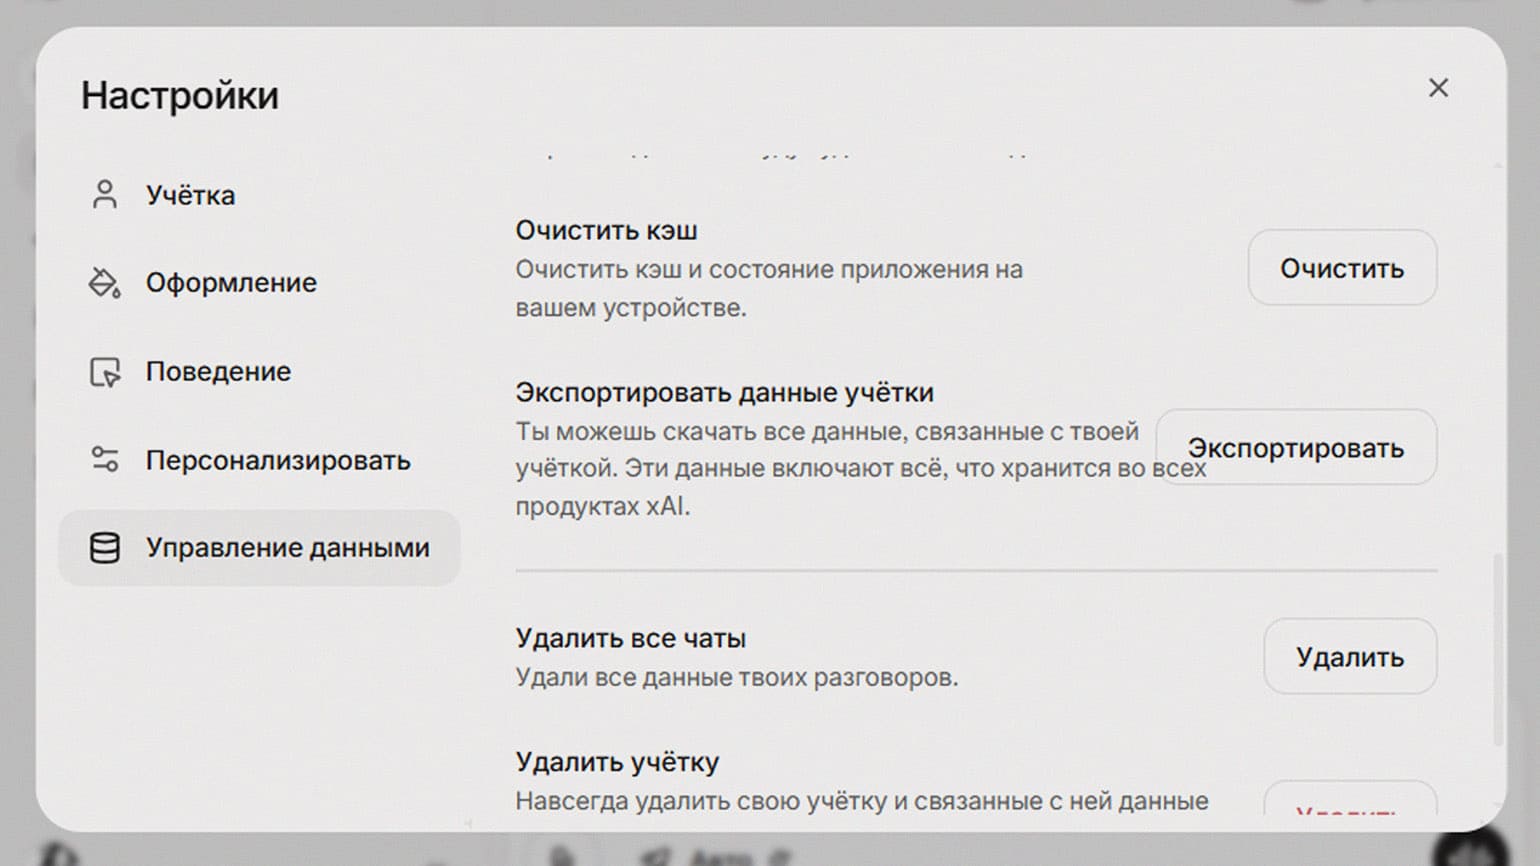Click the person icon beside Учётка
Screen dimensions: 1540x866
tap(105, 194)
